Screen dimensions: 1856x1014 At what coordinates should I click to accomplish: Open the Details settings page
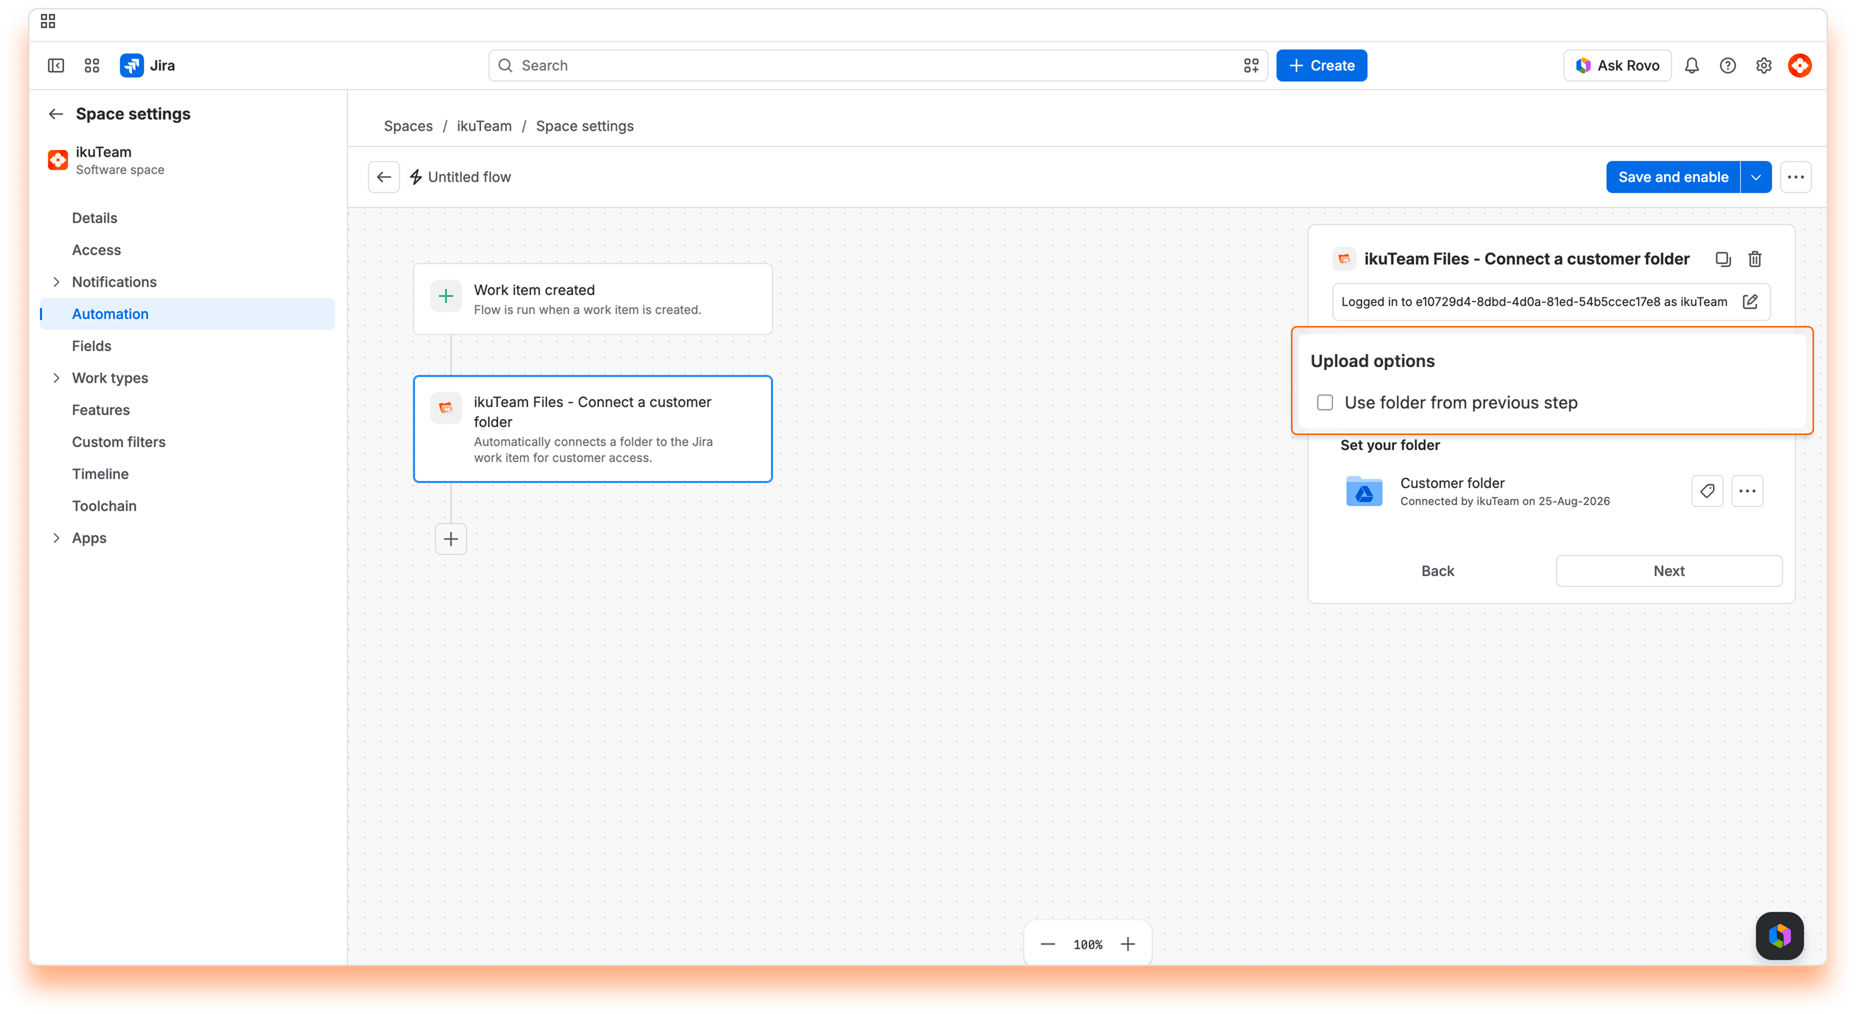[94, 218]
